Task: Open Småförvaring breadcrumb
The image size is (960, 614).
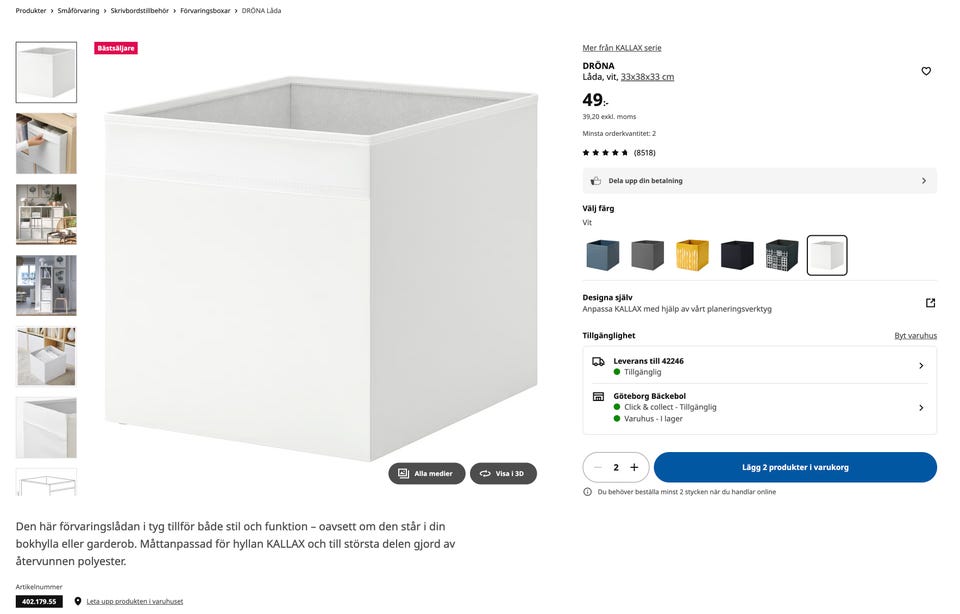Action: click(78, 10)
